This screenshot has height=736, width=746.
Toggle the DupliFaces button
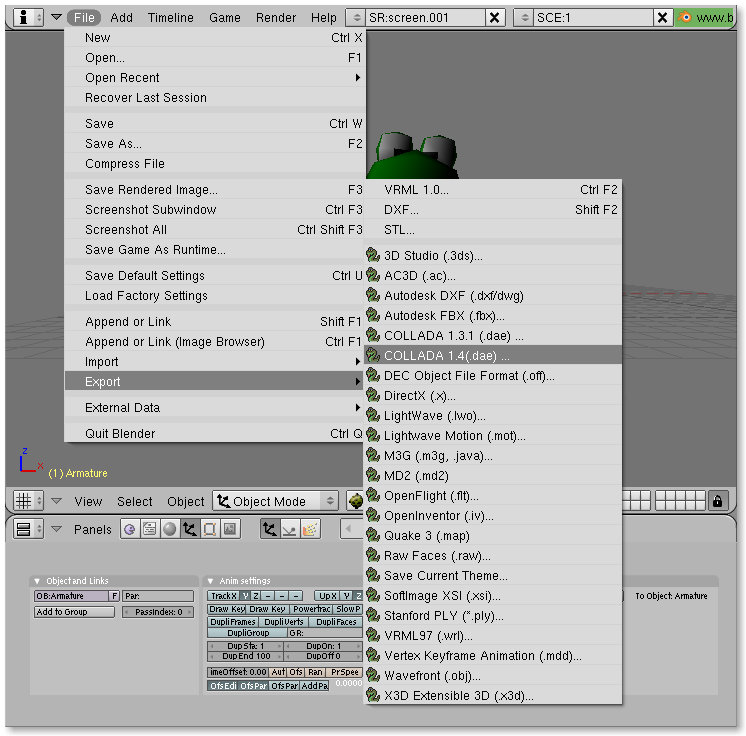click(336, 622)
